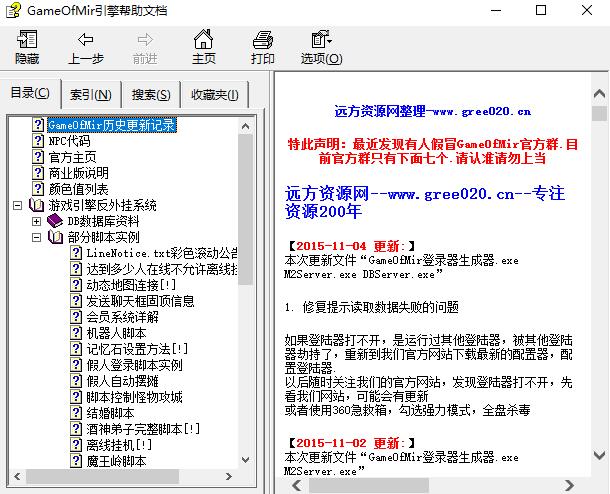Click page icon beside 发送聊天框固顶信息

click(x=76, y=301)
